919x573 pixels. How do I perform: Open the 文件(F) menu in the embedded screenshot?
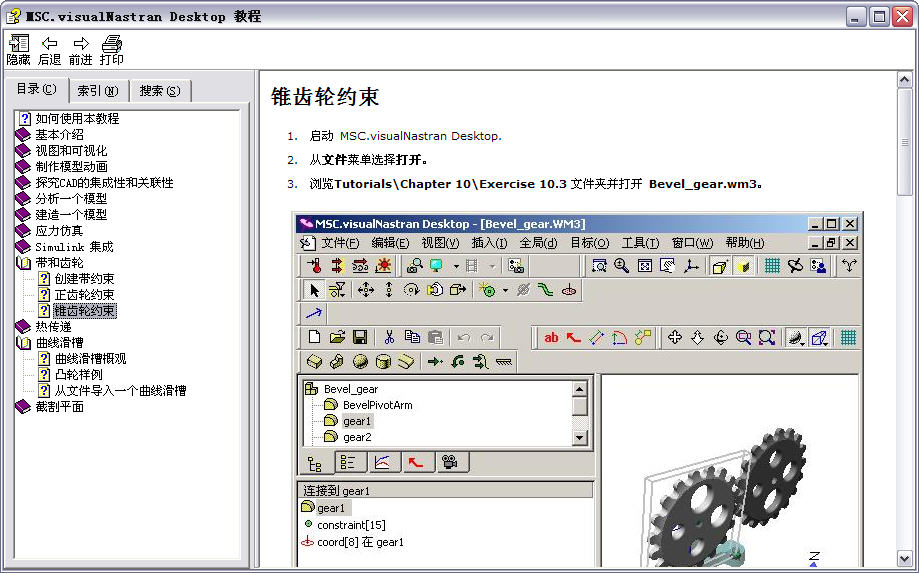point(340,243)
